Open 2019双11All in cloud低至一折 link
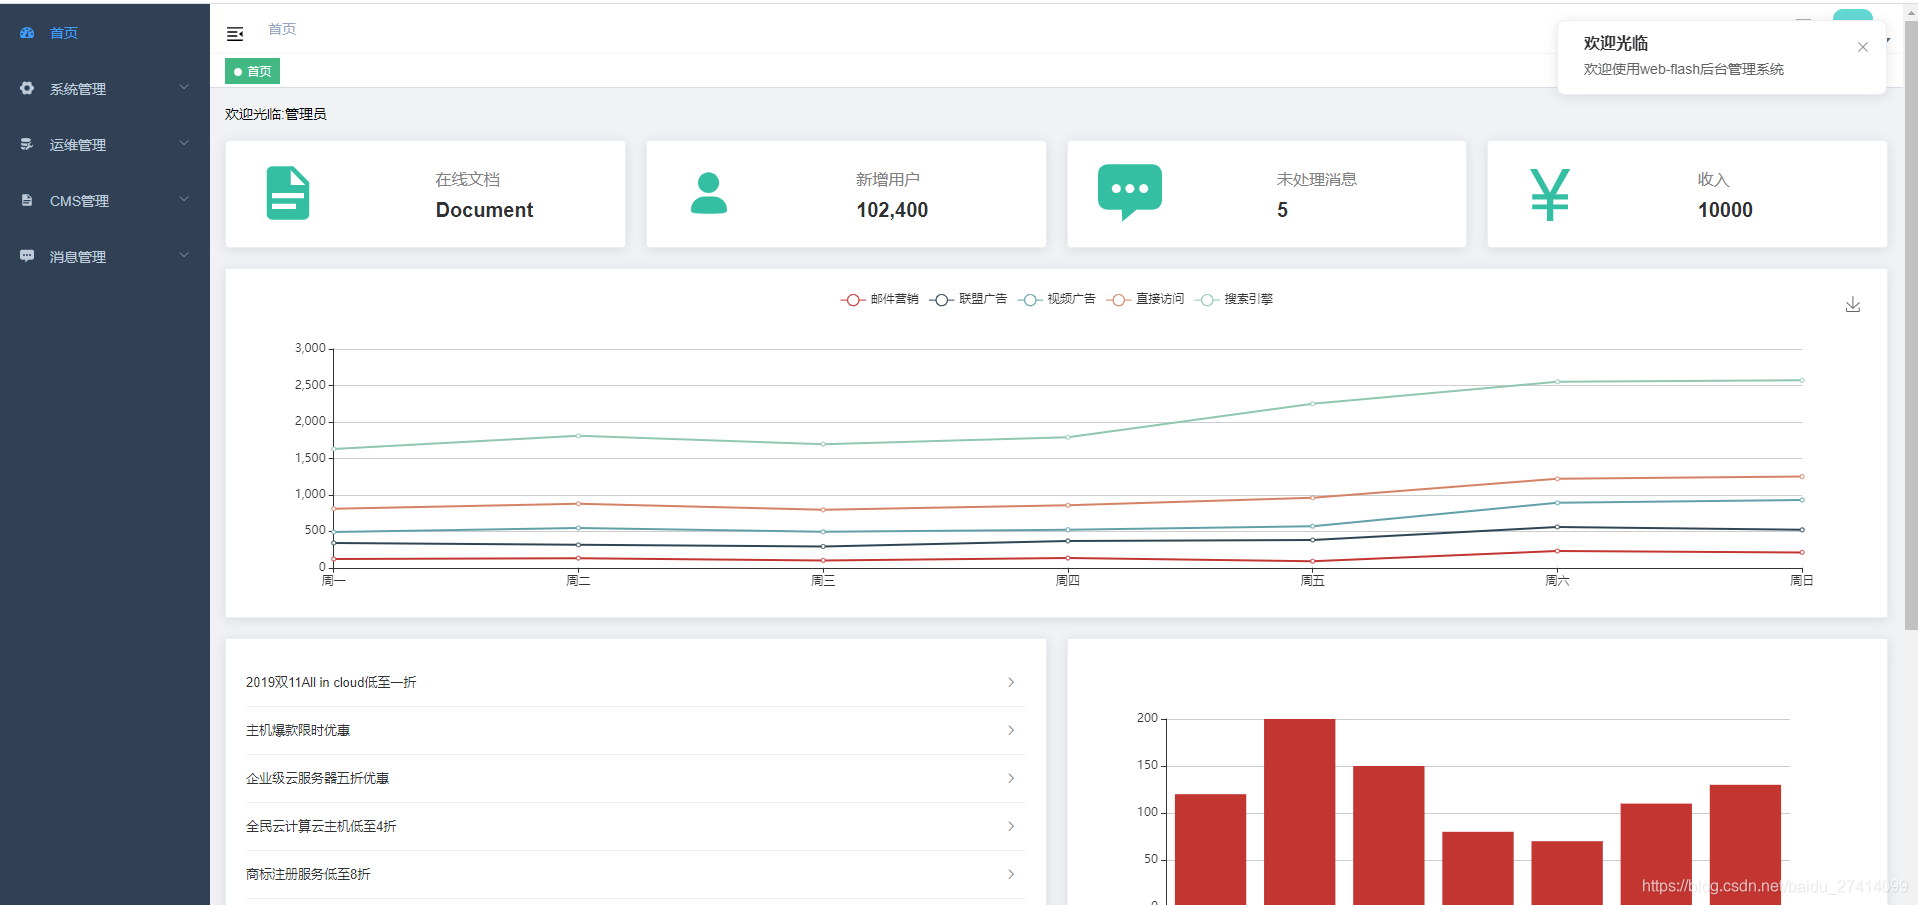 click(331, 682)
